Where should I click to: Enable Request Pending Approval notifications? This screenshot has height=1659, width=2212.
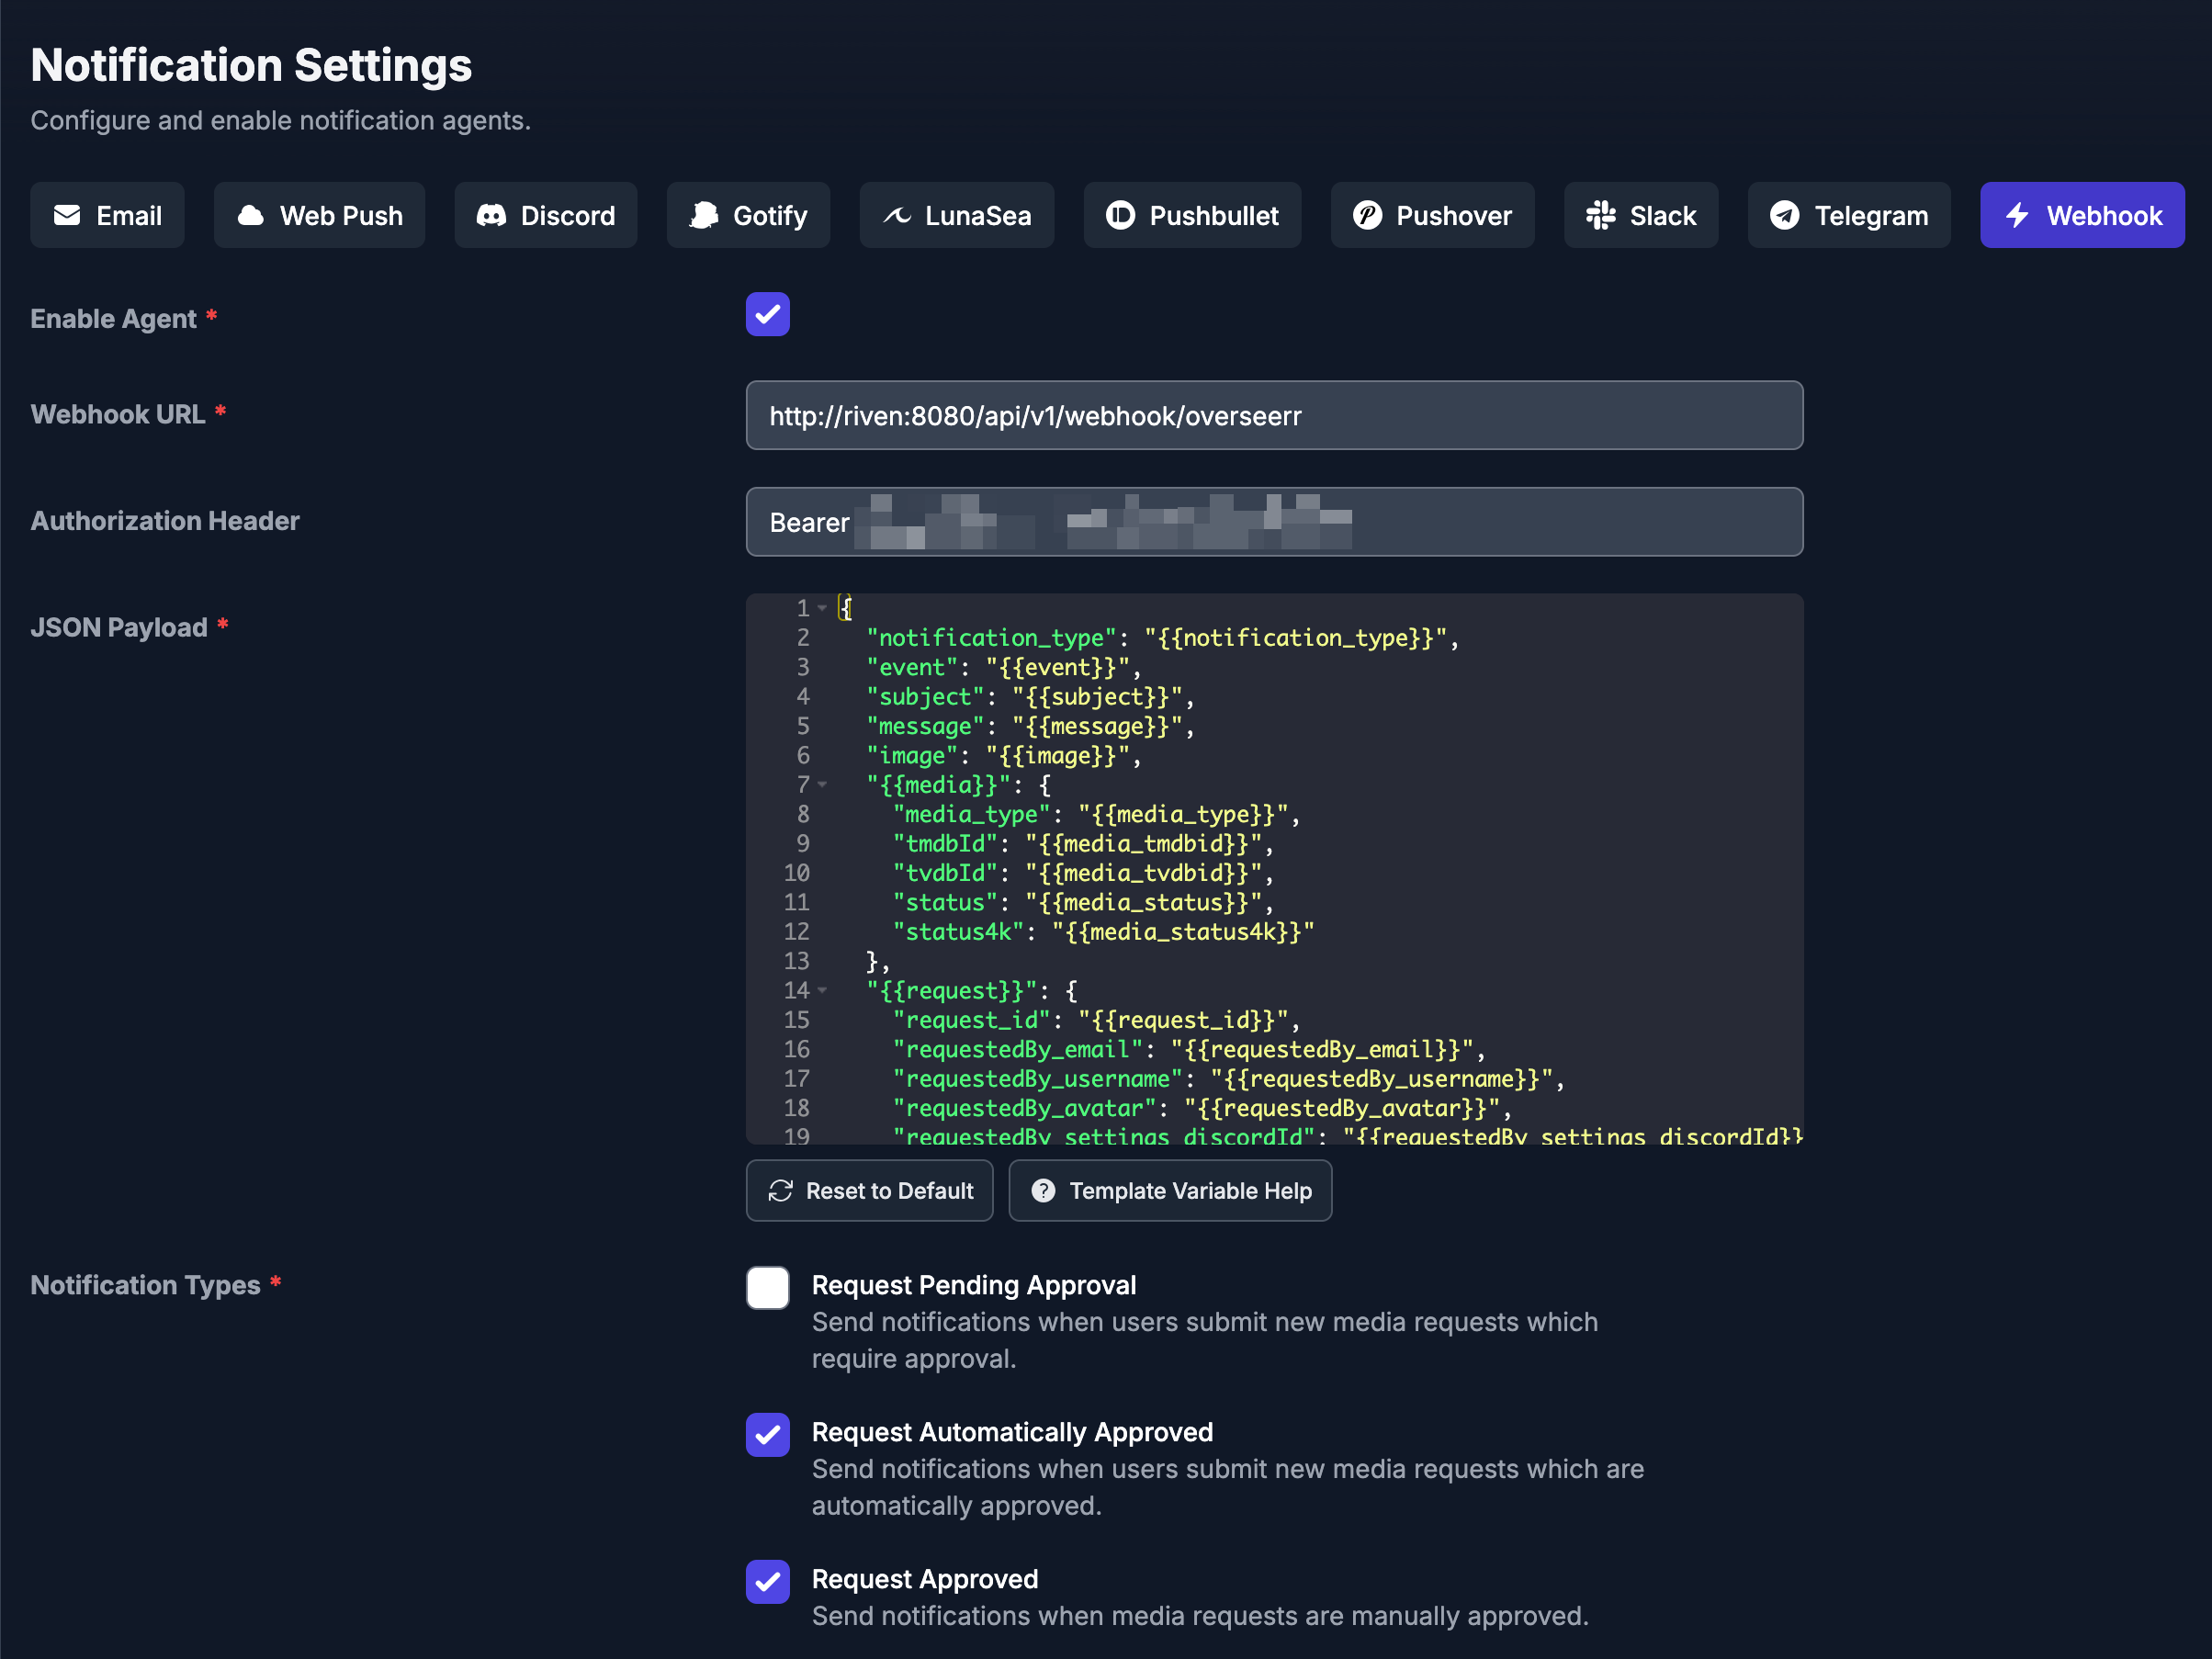[x=767, y=1287]
